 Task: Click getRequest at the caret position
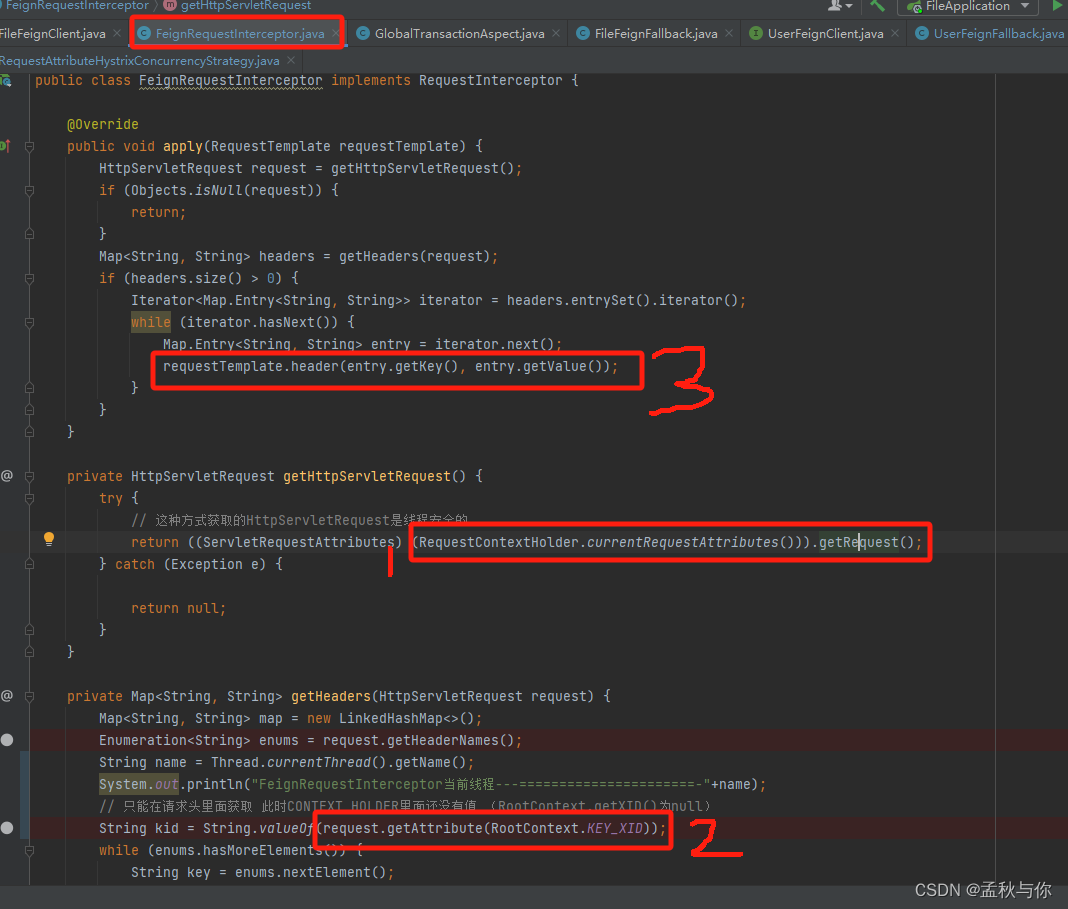click(x=858, y=542)
